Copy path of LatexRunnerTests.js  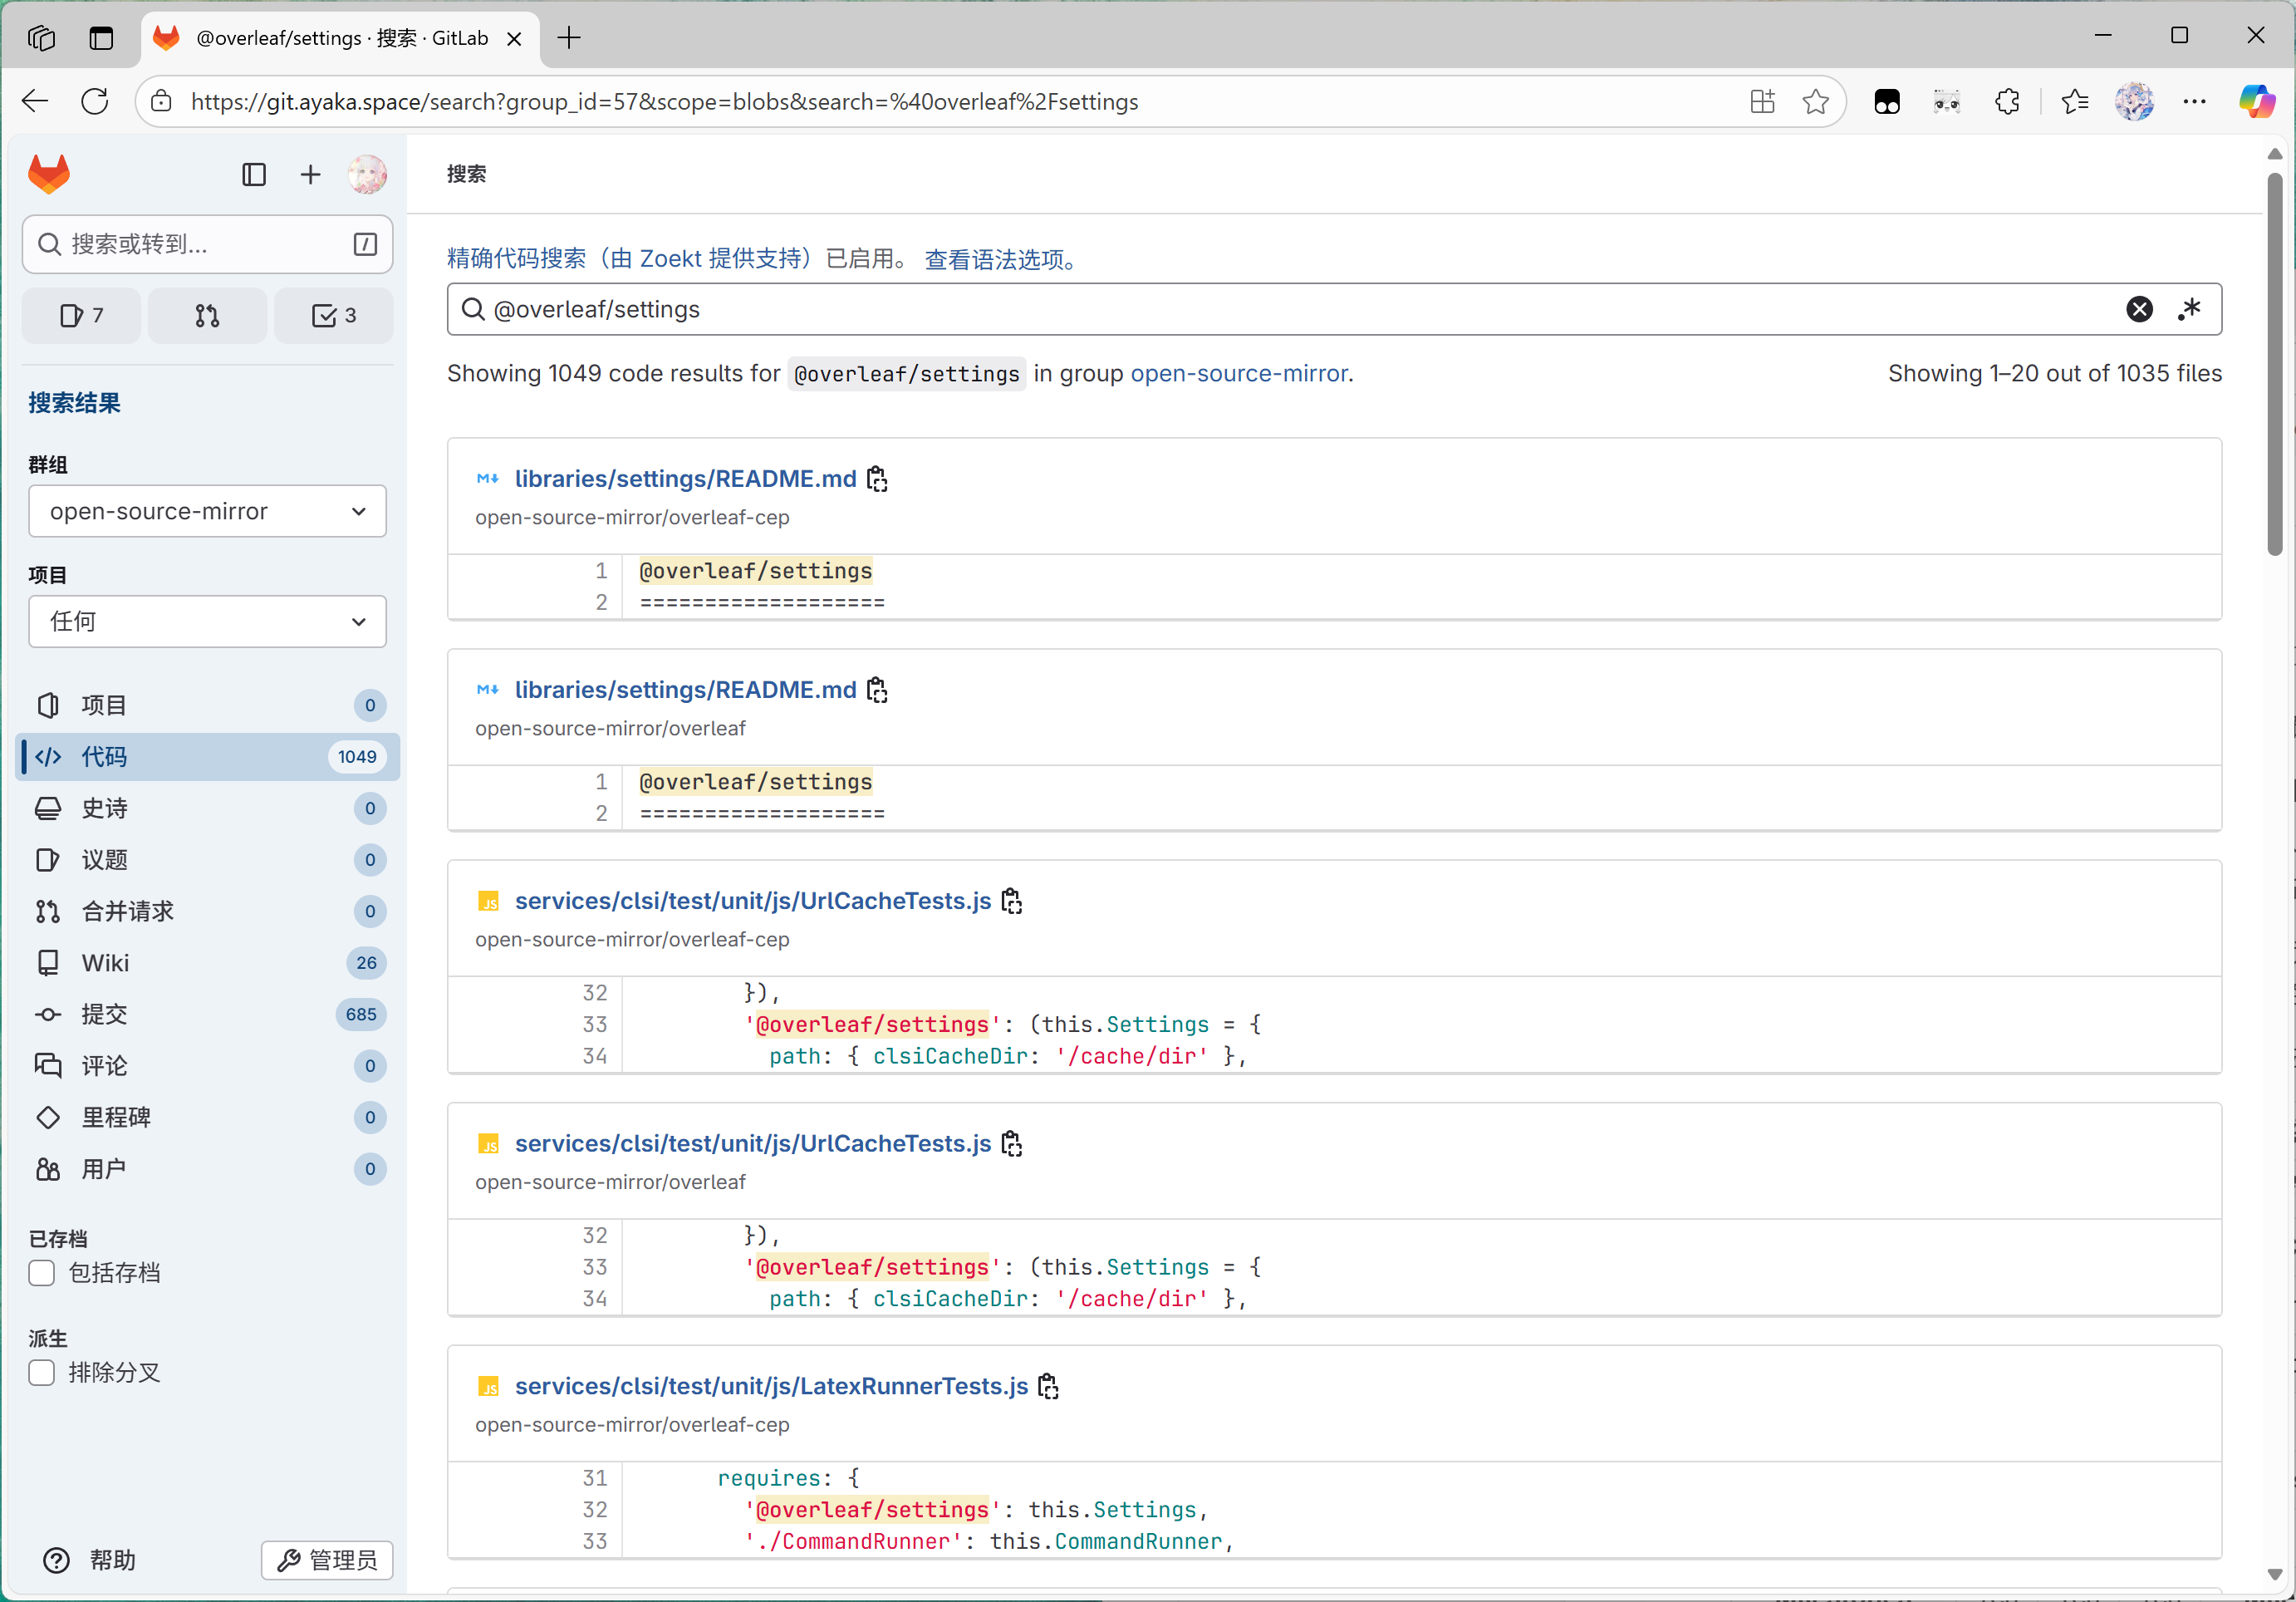(x=1048, y=1386)
